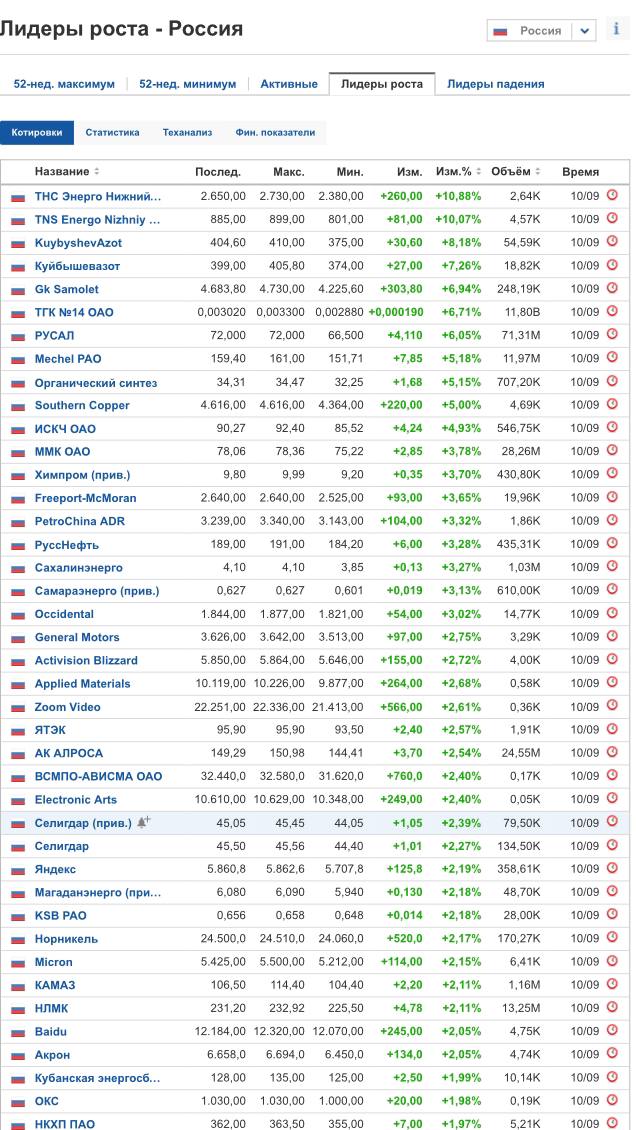
Task: Click Russian flag icon in Куйбышевазот row
Action: [x=18, y=267]
